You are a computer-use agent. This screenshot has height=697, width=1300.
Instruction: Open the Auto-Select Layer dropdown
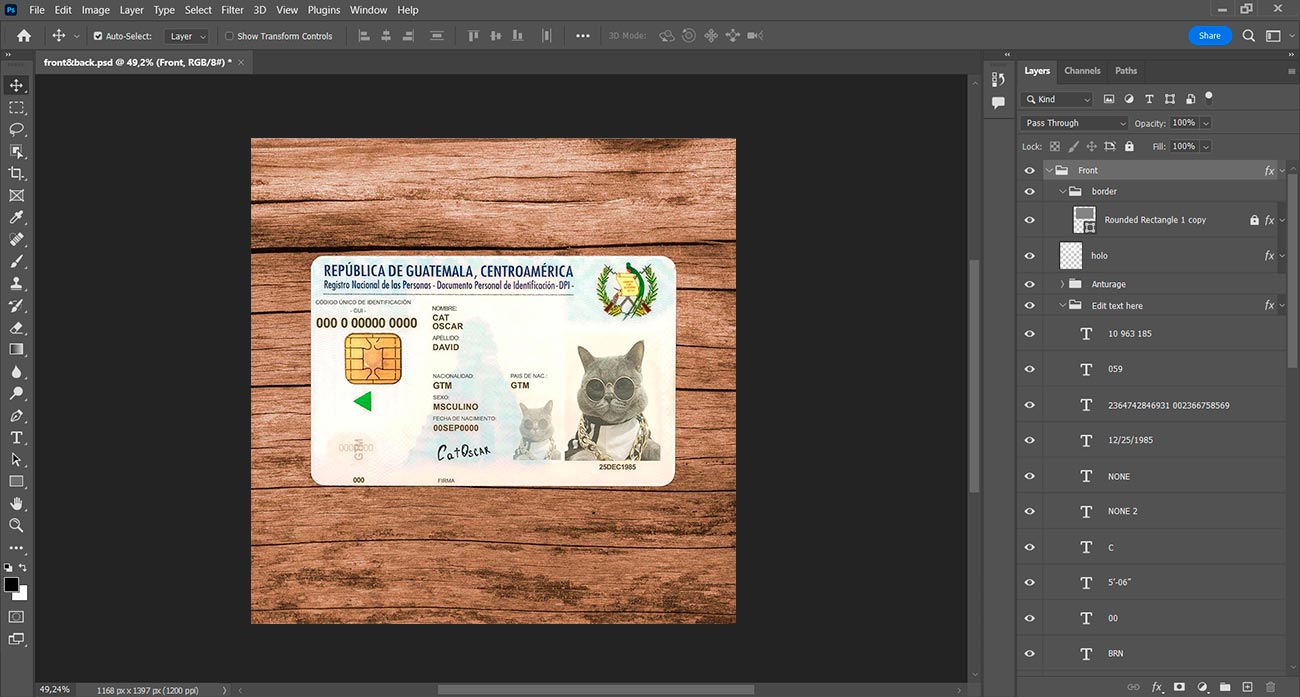(x=187, y=36)
